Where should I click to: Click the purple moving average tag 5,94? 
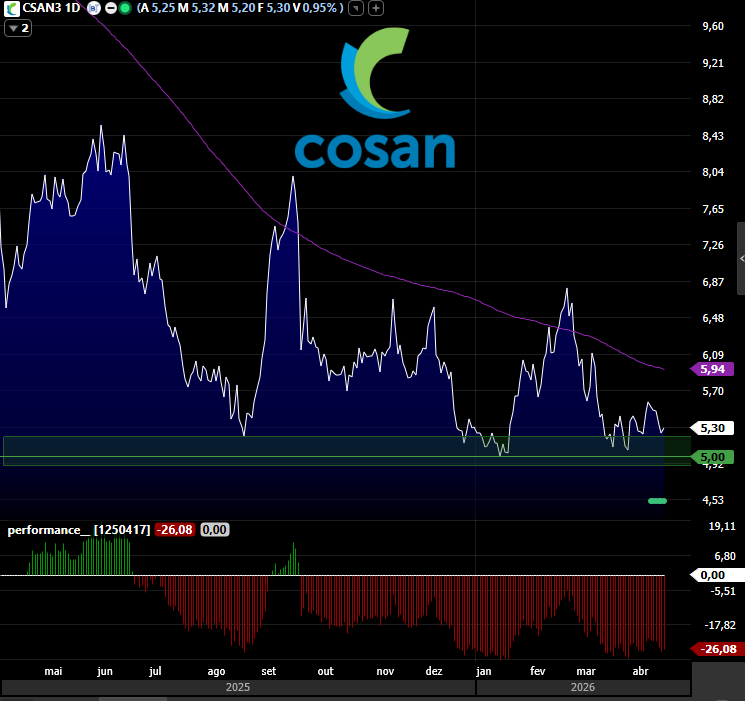[712, 369]
